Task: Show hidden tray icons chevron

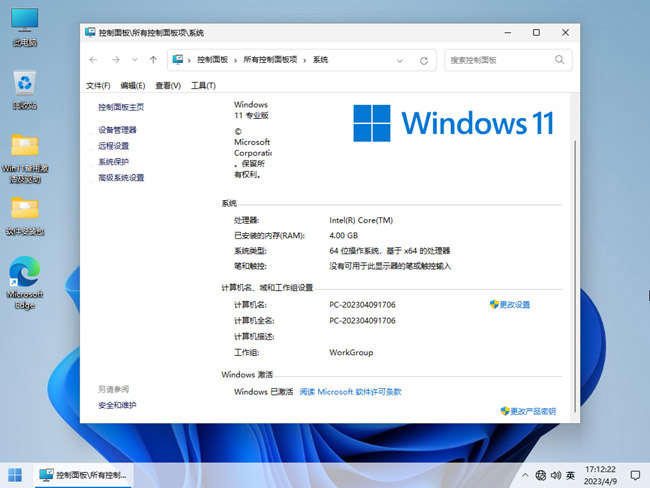Action: click(x=525, y=475)
